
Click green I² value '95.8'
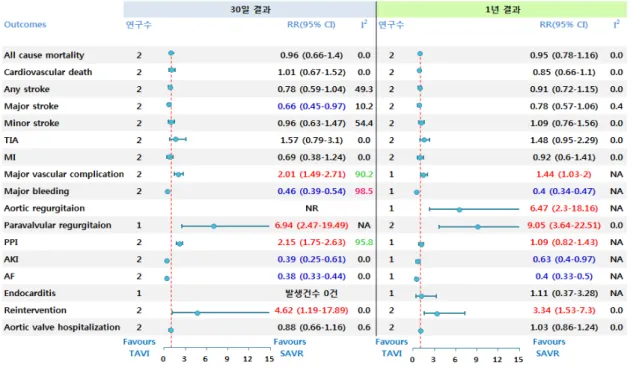click(x=364, y=242)
